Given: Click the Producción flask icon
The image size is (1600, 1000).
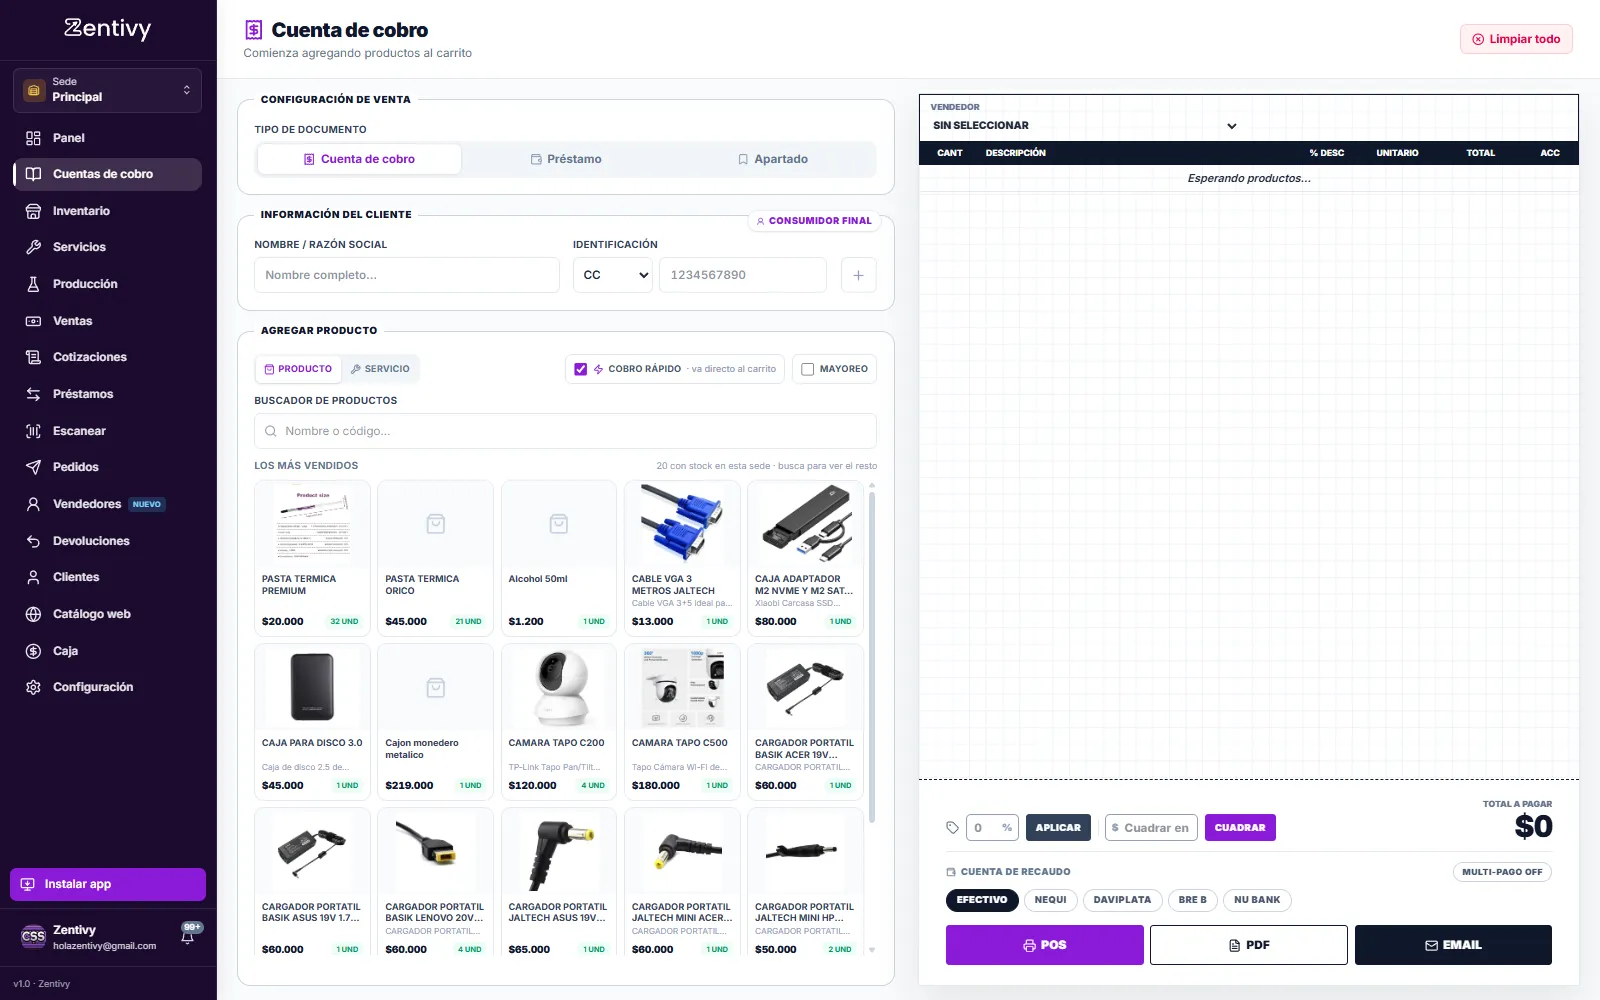Looking at the screenshot, I should 33,284.
